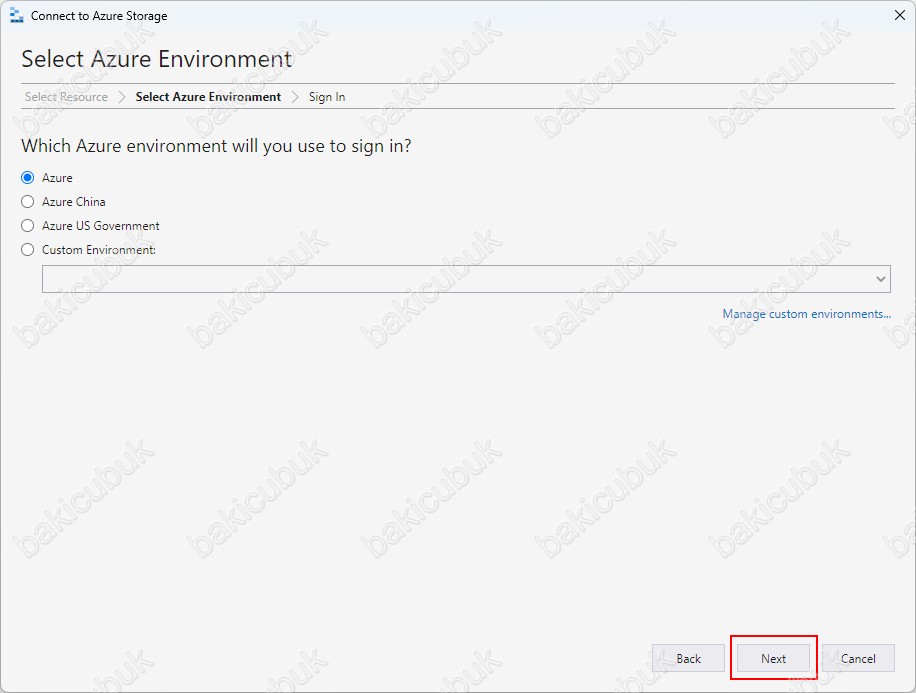This screenshot has width=916, height=693.
Task: Click the Back button
Action: pos(688,659)
